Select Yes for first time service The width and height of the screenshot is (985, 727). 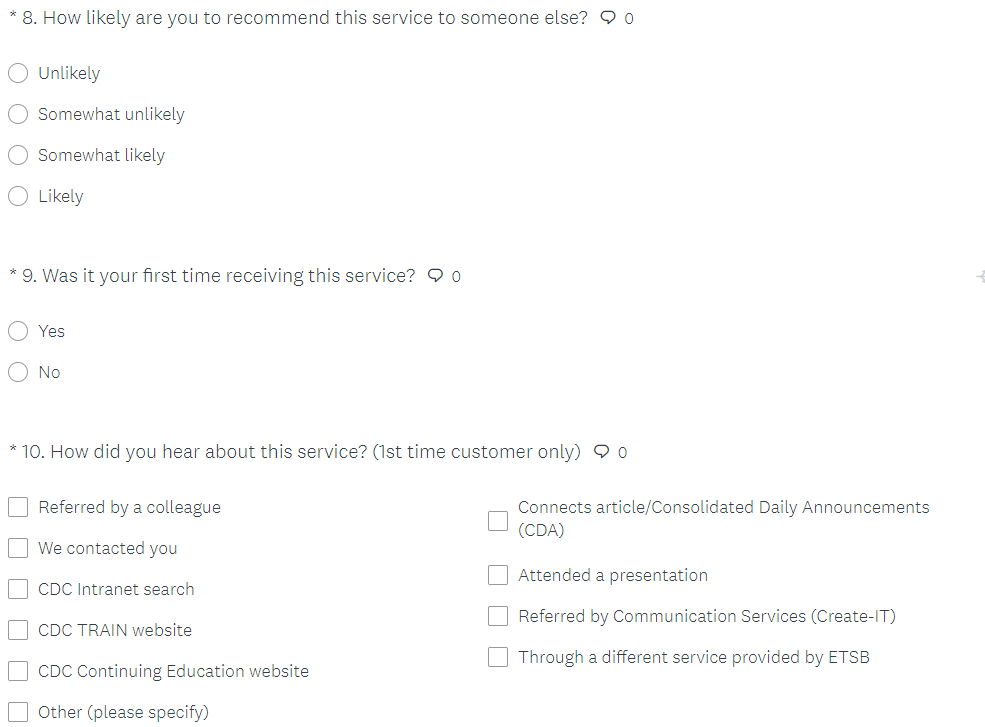click(18, 331)
